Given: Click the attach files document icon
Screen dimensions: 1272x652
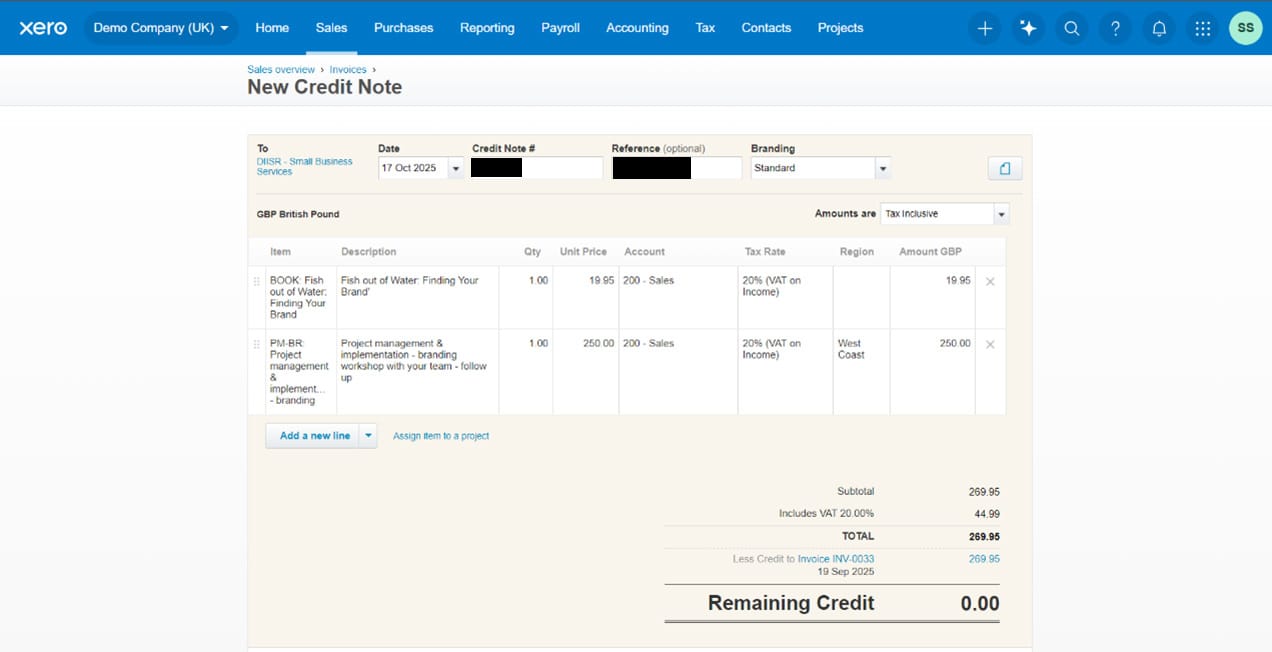Looking at the screenshot, I should click(1004, 167).
